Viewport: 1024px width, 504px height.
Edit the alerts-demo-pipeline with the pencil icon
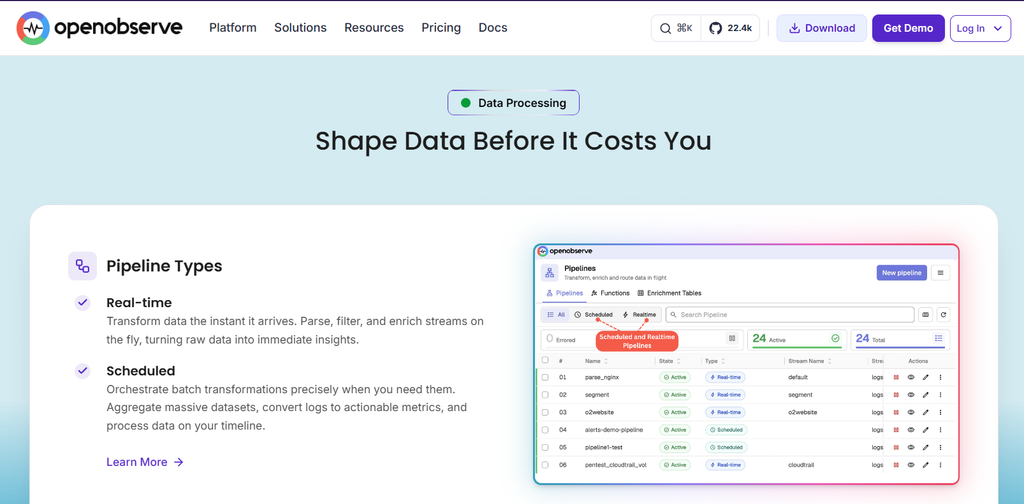coord(925,430)
